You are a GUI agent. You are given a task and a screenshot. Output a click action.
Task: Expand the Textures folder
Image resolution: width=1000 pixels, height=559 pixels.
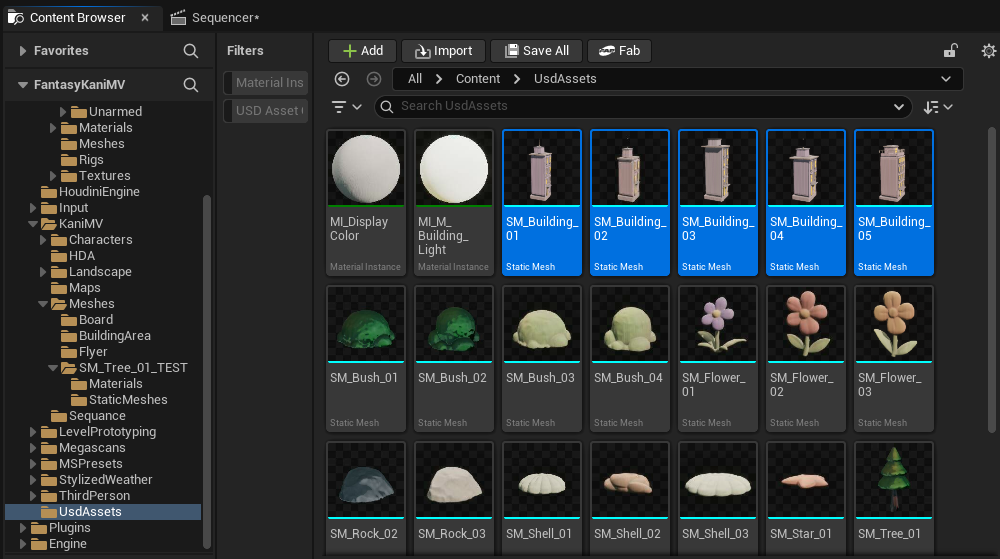coord(53,176)
